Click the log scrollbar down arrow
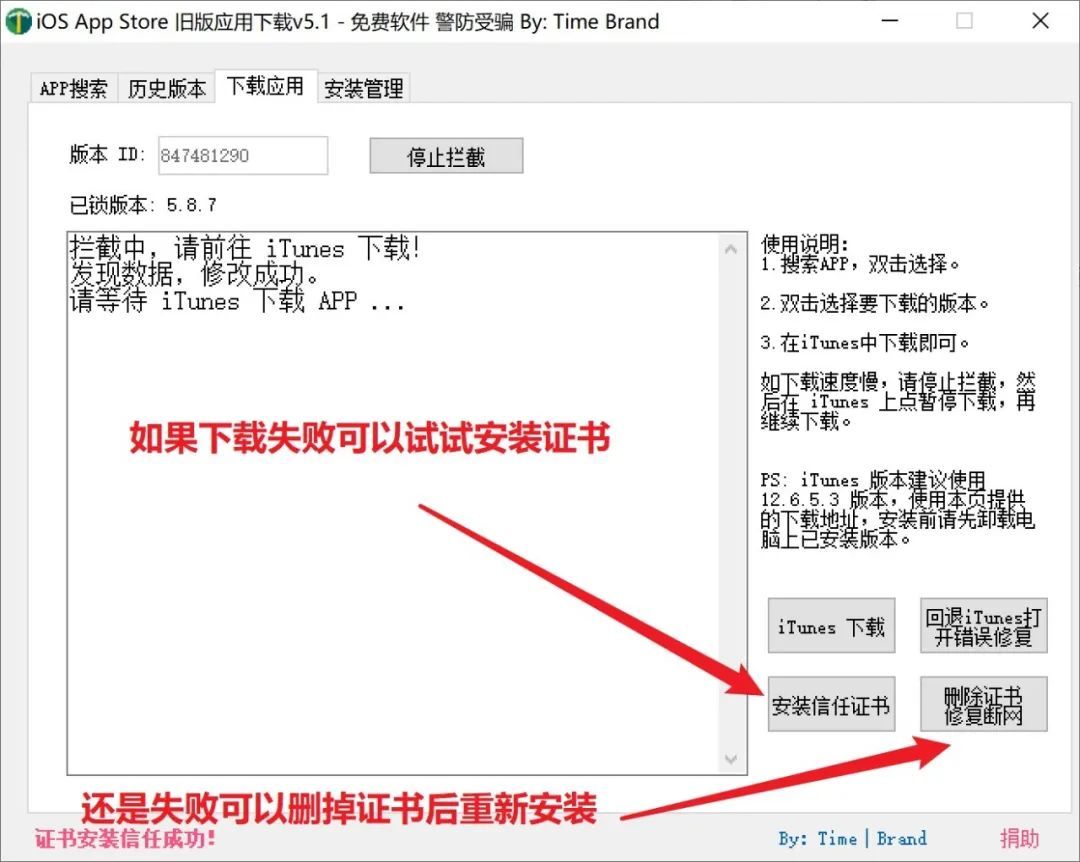The height and width of the screenshot is (862, 1080). click(x=731, y=759)
